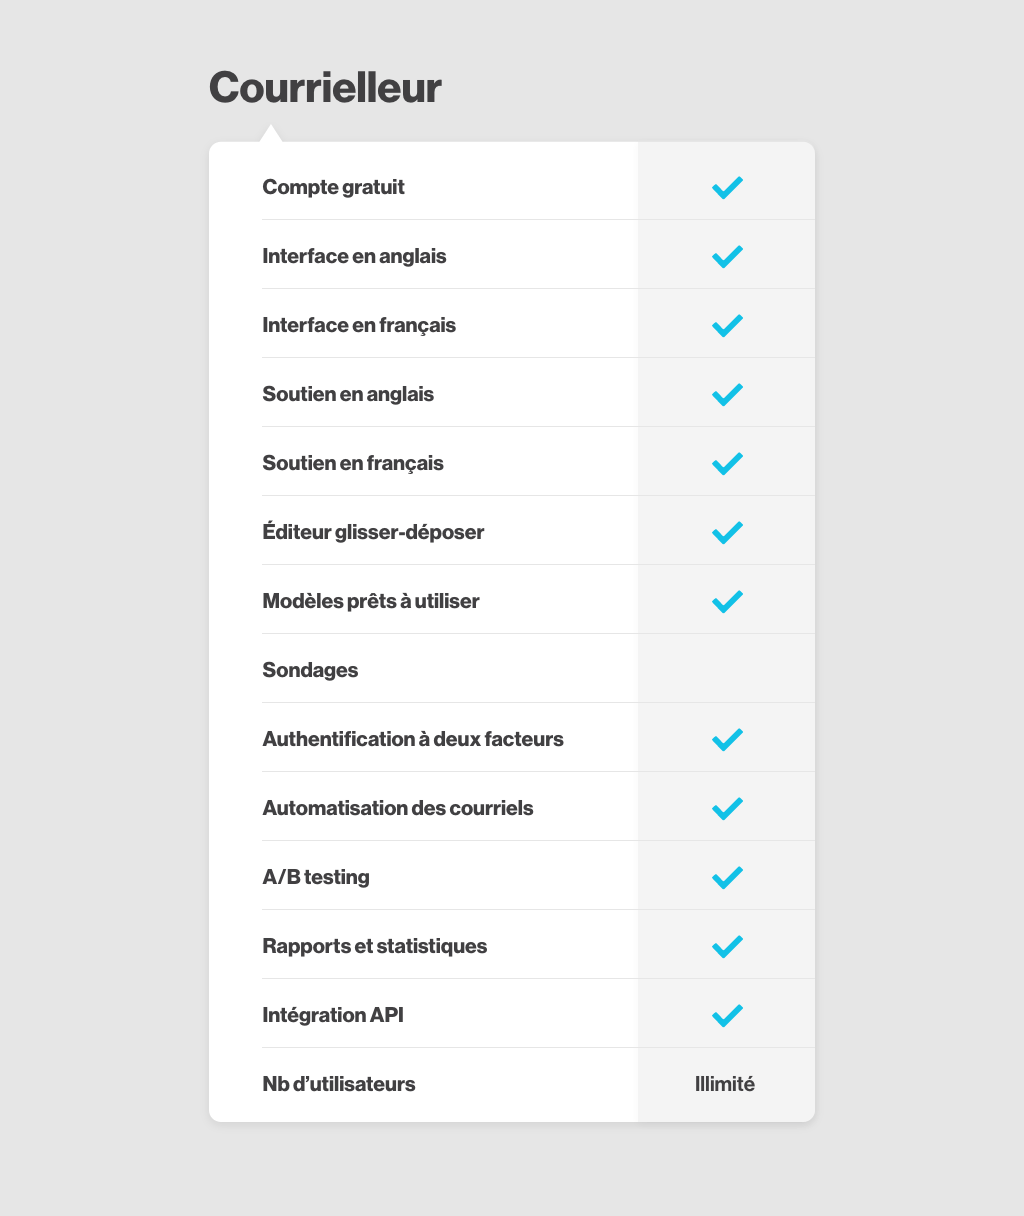Select the checkmark for Interface en français

coord(727,325)
